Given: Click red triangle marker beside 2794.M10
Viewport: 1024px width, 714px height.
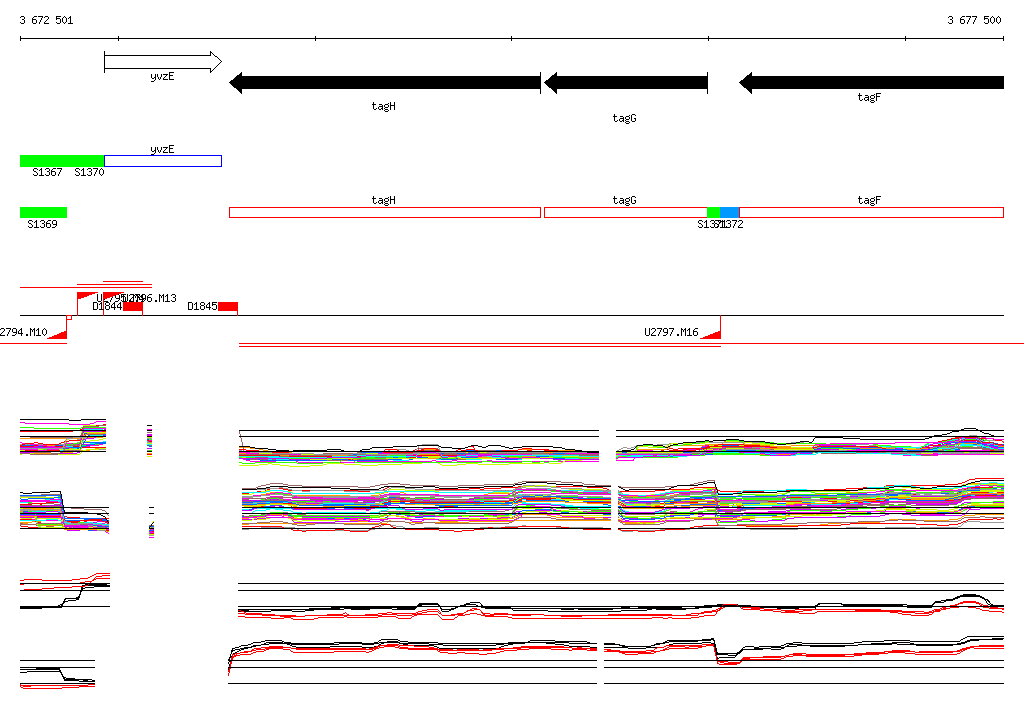Looking at the screenshot, I should click(x=57, y=334).
